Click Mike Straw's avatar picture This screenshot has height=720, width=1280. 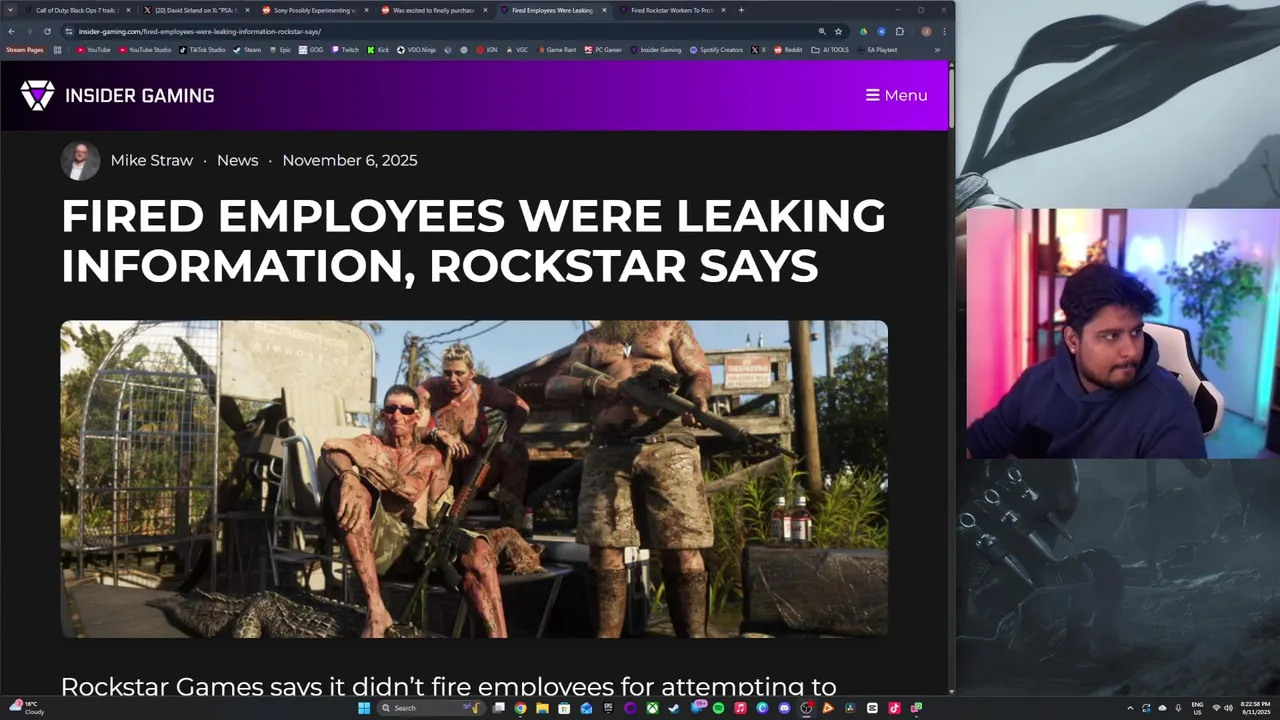(80, 160)
